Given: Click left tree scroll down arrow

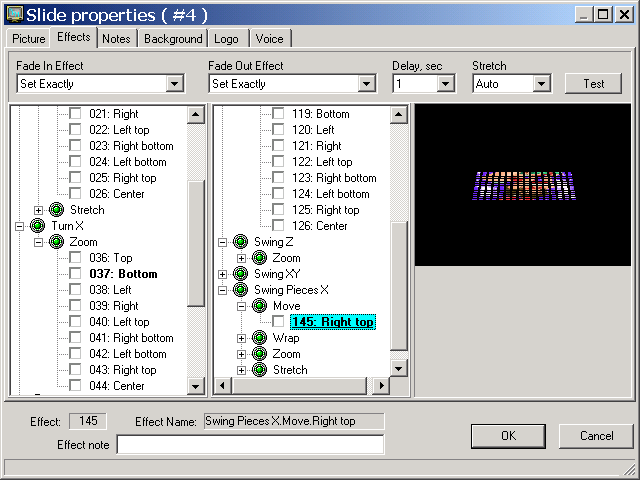Looking at the screenshot, I should click(196, 386).
